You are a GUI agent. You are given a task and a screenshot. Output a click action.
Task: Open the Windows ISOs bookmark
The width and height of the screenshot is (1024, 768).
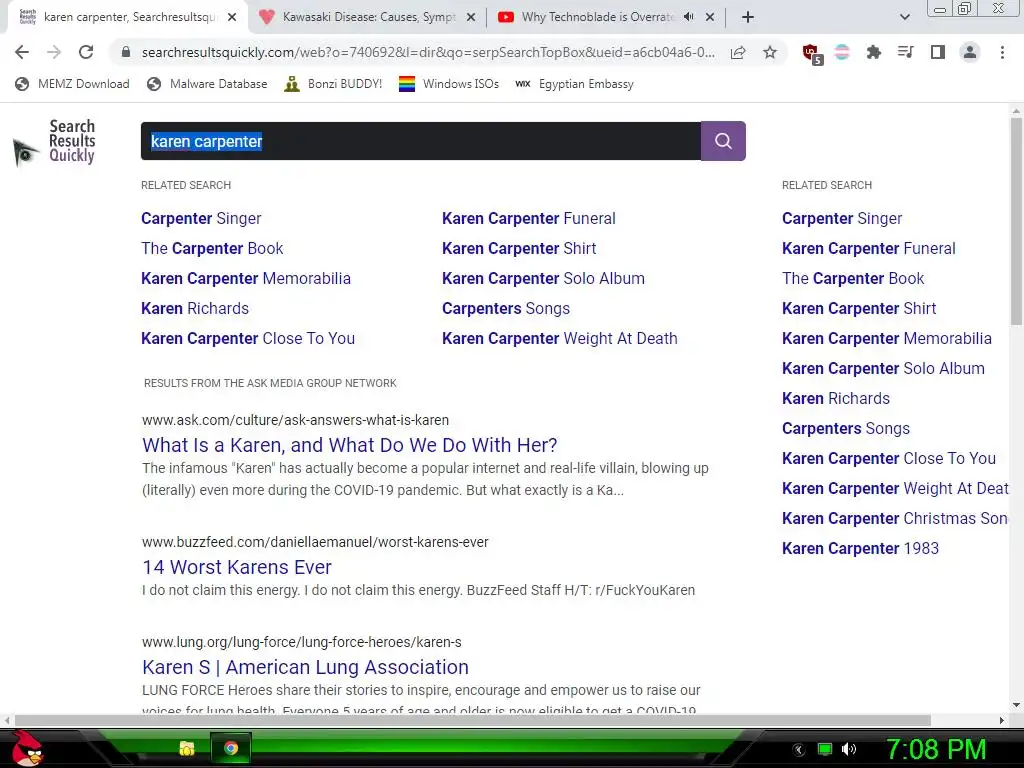click(x=449, y=84)
